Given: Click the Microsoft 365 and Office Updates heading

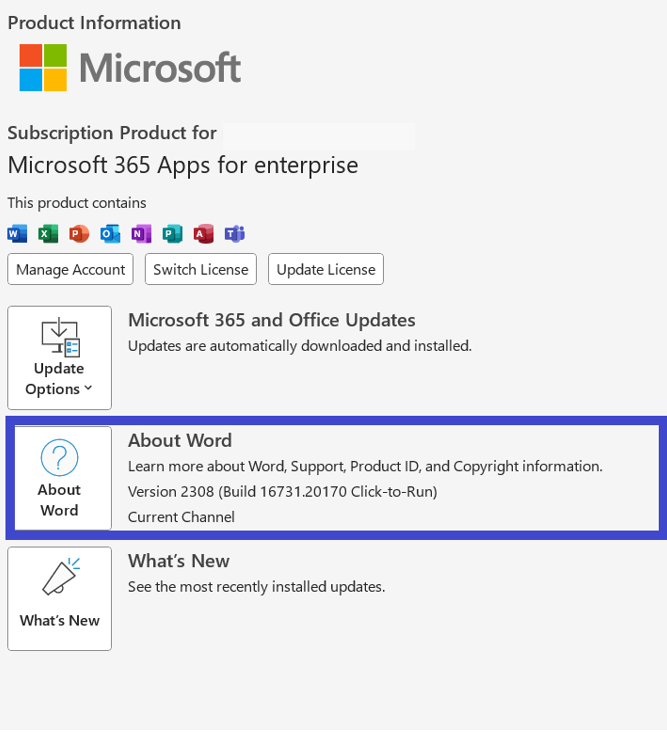Looking at the screenshot, I should click(x=272, y=320).
